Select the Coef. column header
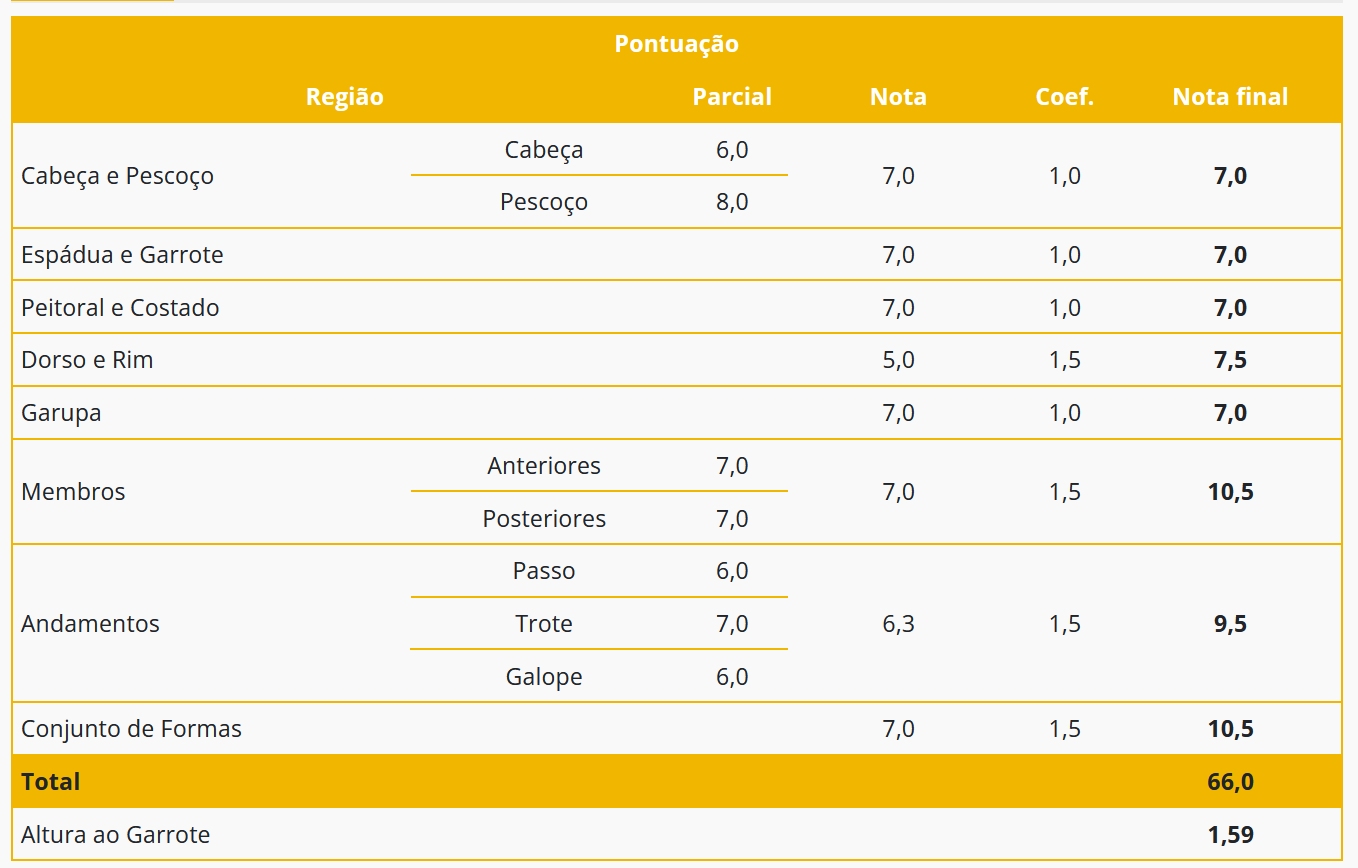This screenshot has width=1358, height=868. [x=1065, y=97]
